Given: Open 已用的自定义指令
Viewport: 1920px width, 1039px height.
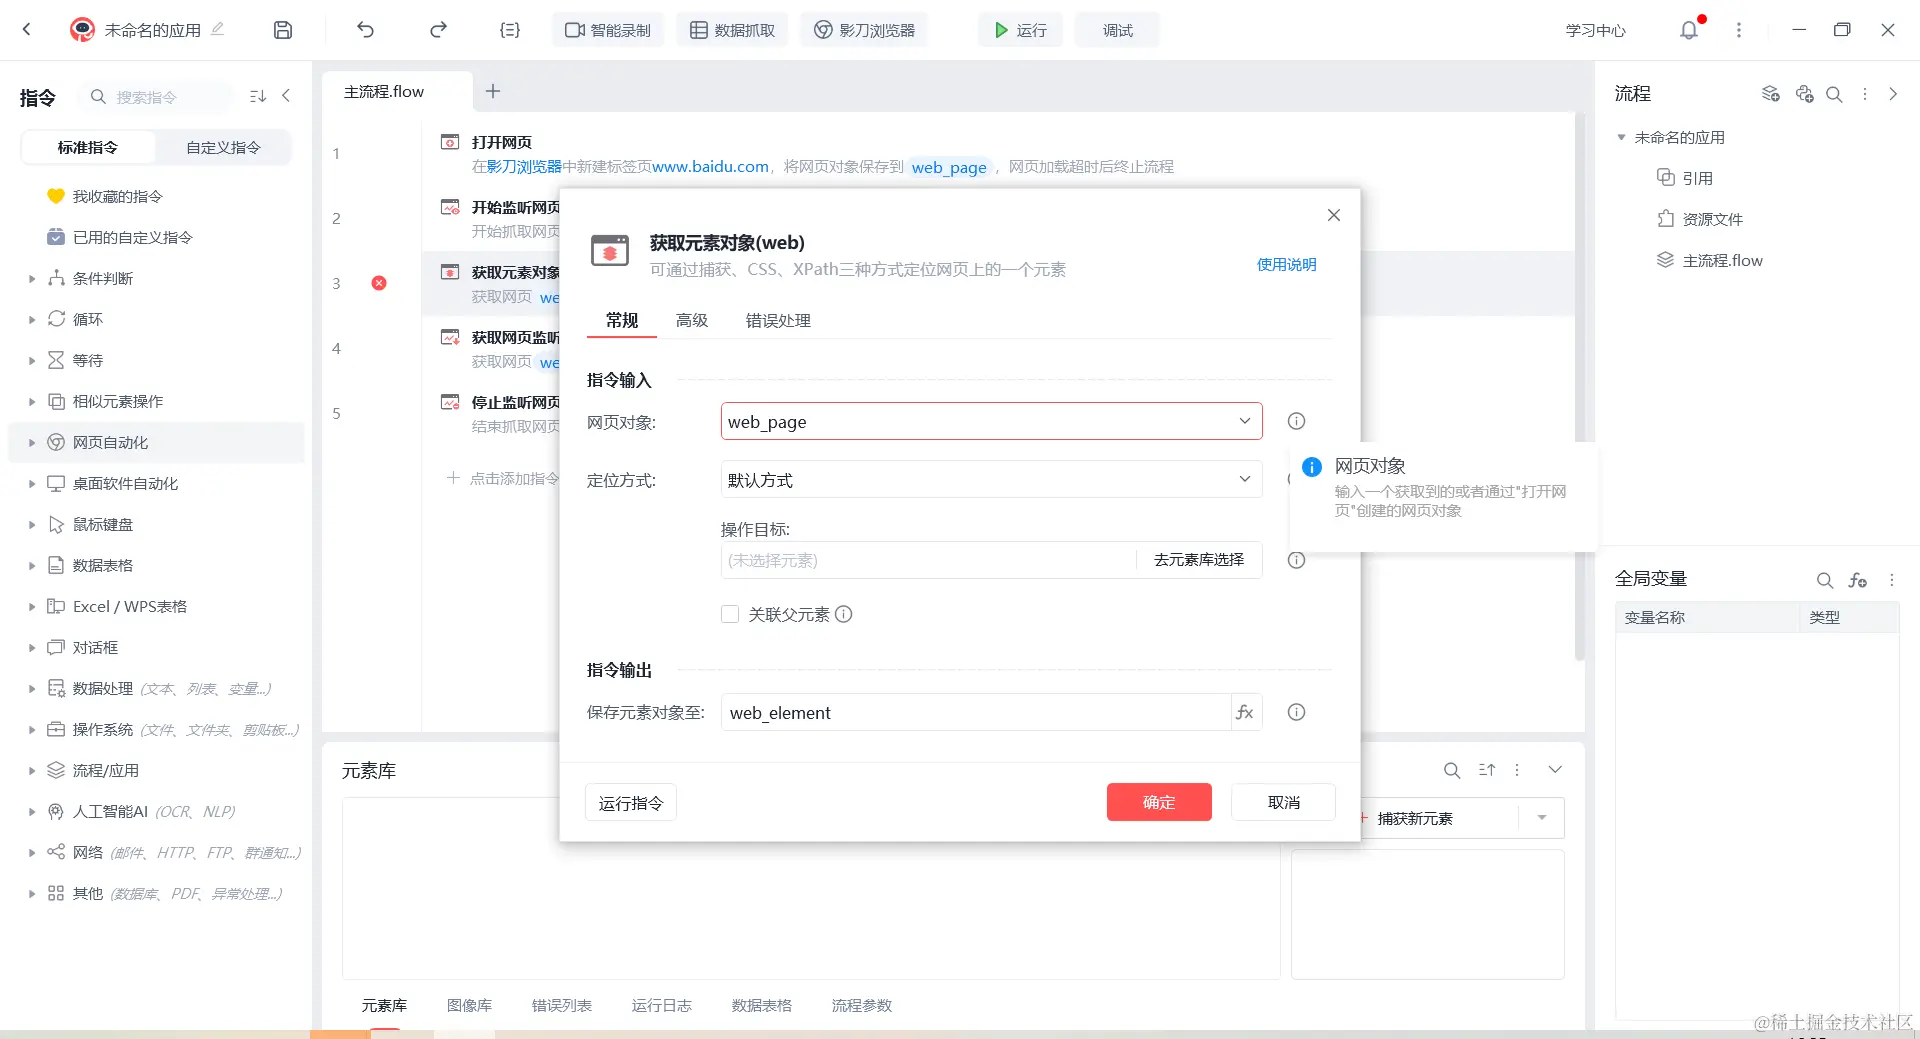Looking at the screenshot, I should point(132,237).
